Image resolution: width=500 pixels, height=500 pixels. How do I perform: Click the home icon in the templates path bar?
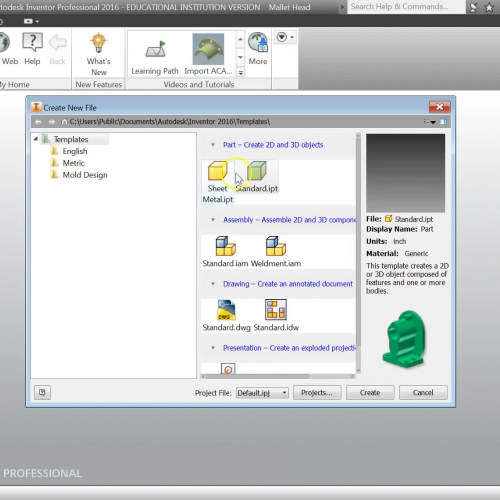64,122
